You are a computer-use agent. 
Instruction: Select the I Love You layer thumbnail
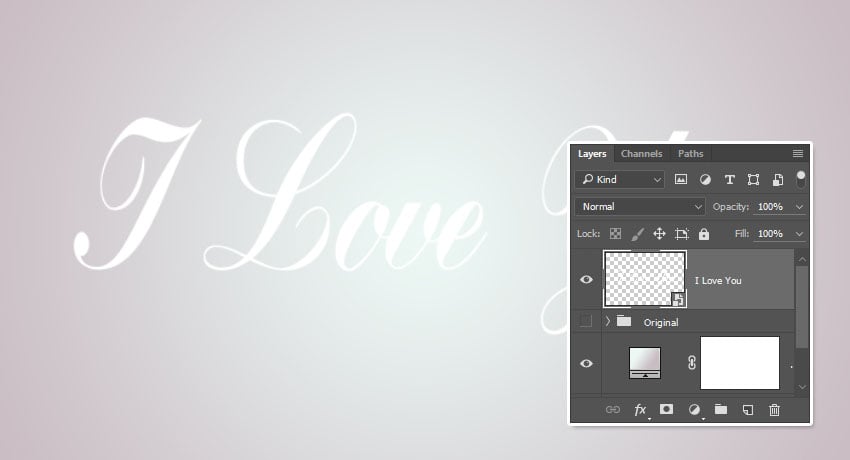click(645, 279)
